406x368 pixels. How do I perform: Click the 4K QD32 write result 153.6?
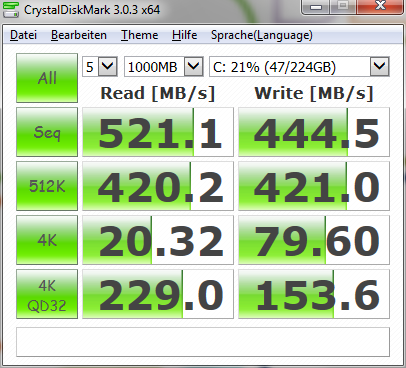tap(314, 294)
